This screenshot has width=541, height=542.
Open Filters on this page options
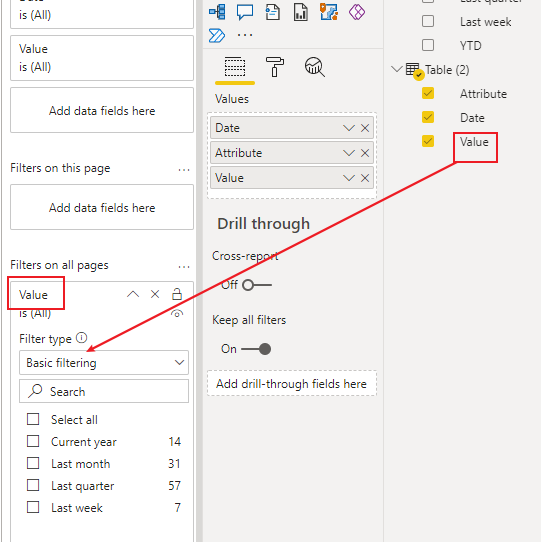(x=184, y=170)
